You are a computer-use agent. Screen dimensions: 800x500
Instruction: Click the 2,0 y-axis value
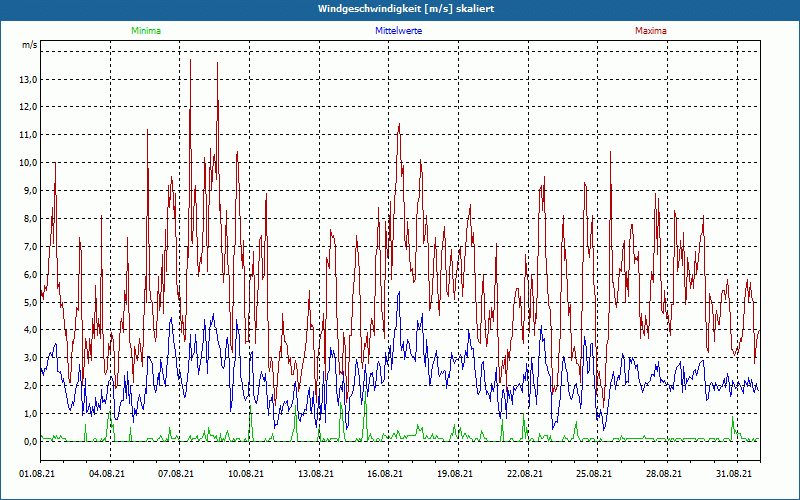[30, 386]
